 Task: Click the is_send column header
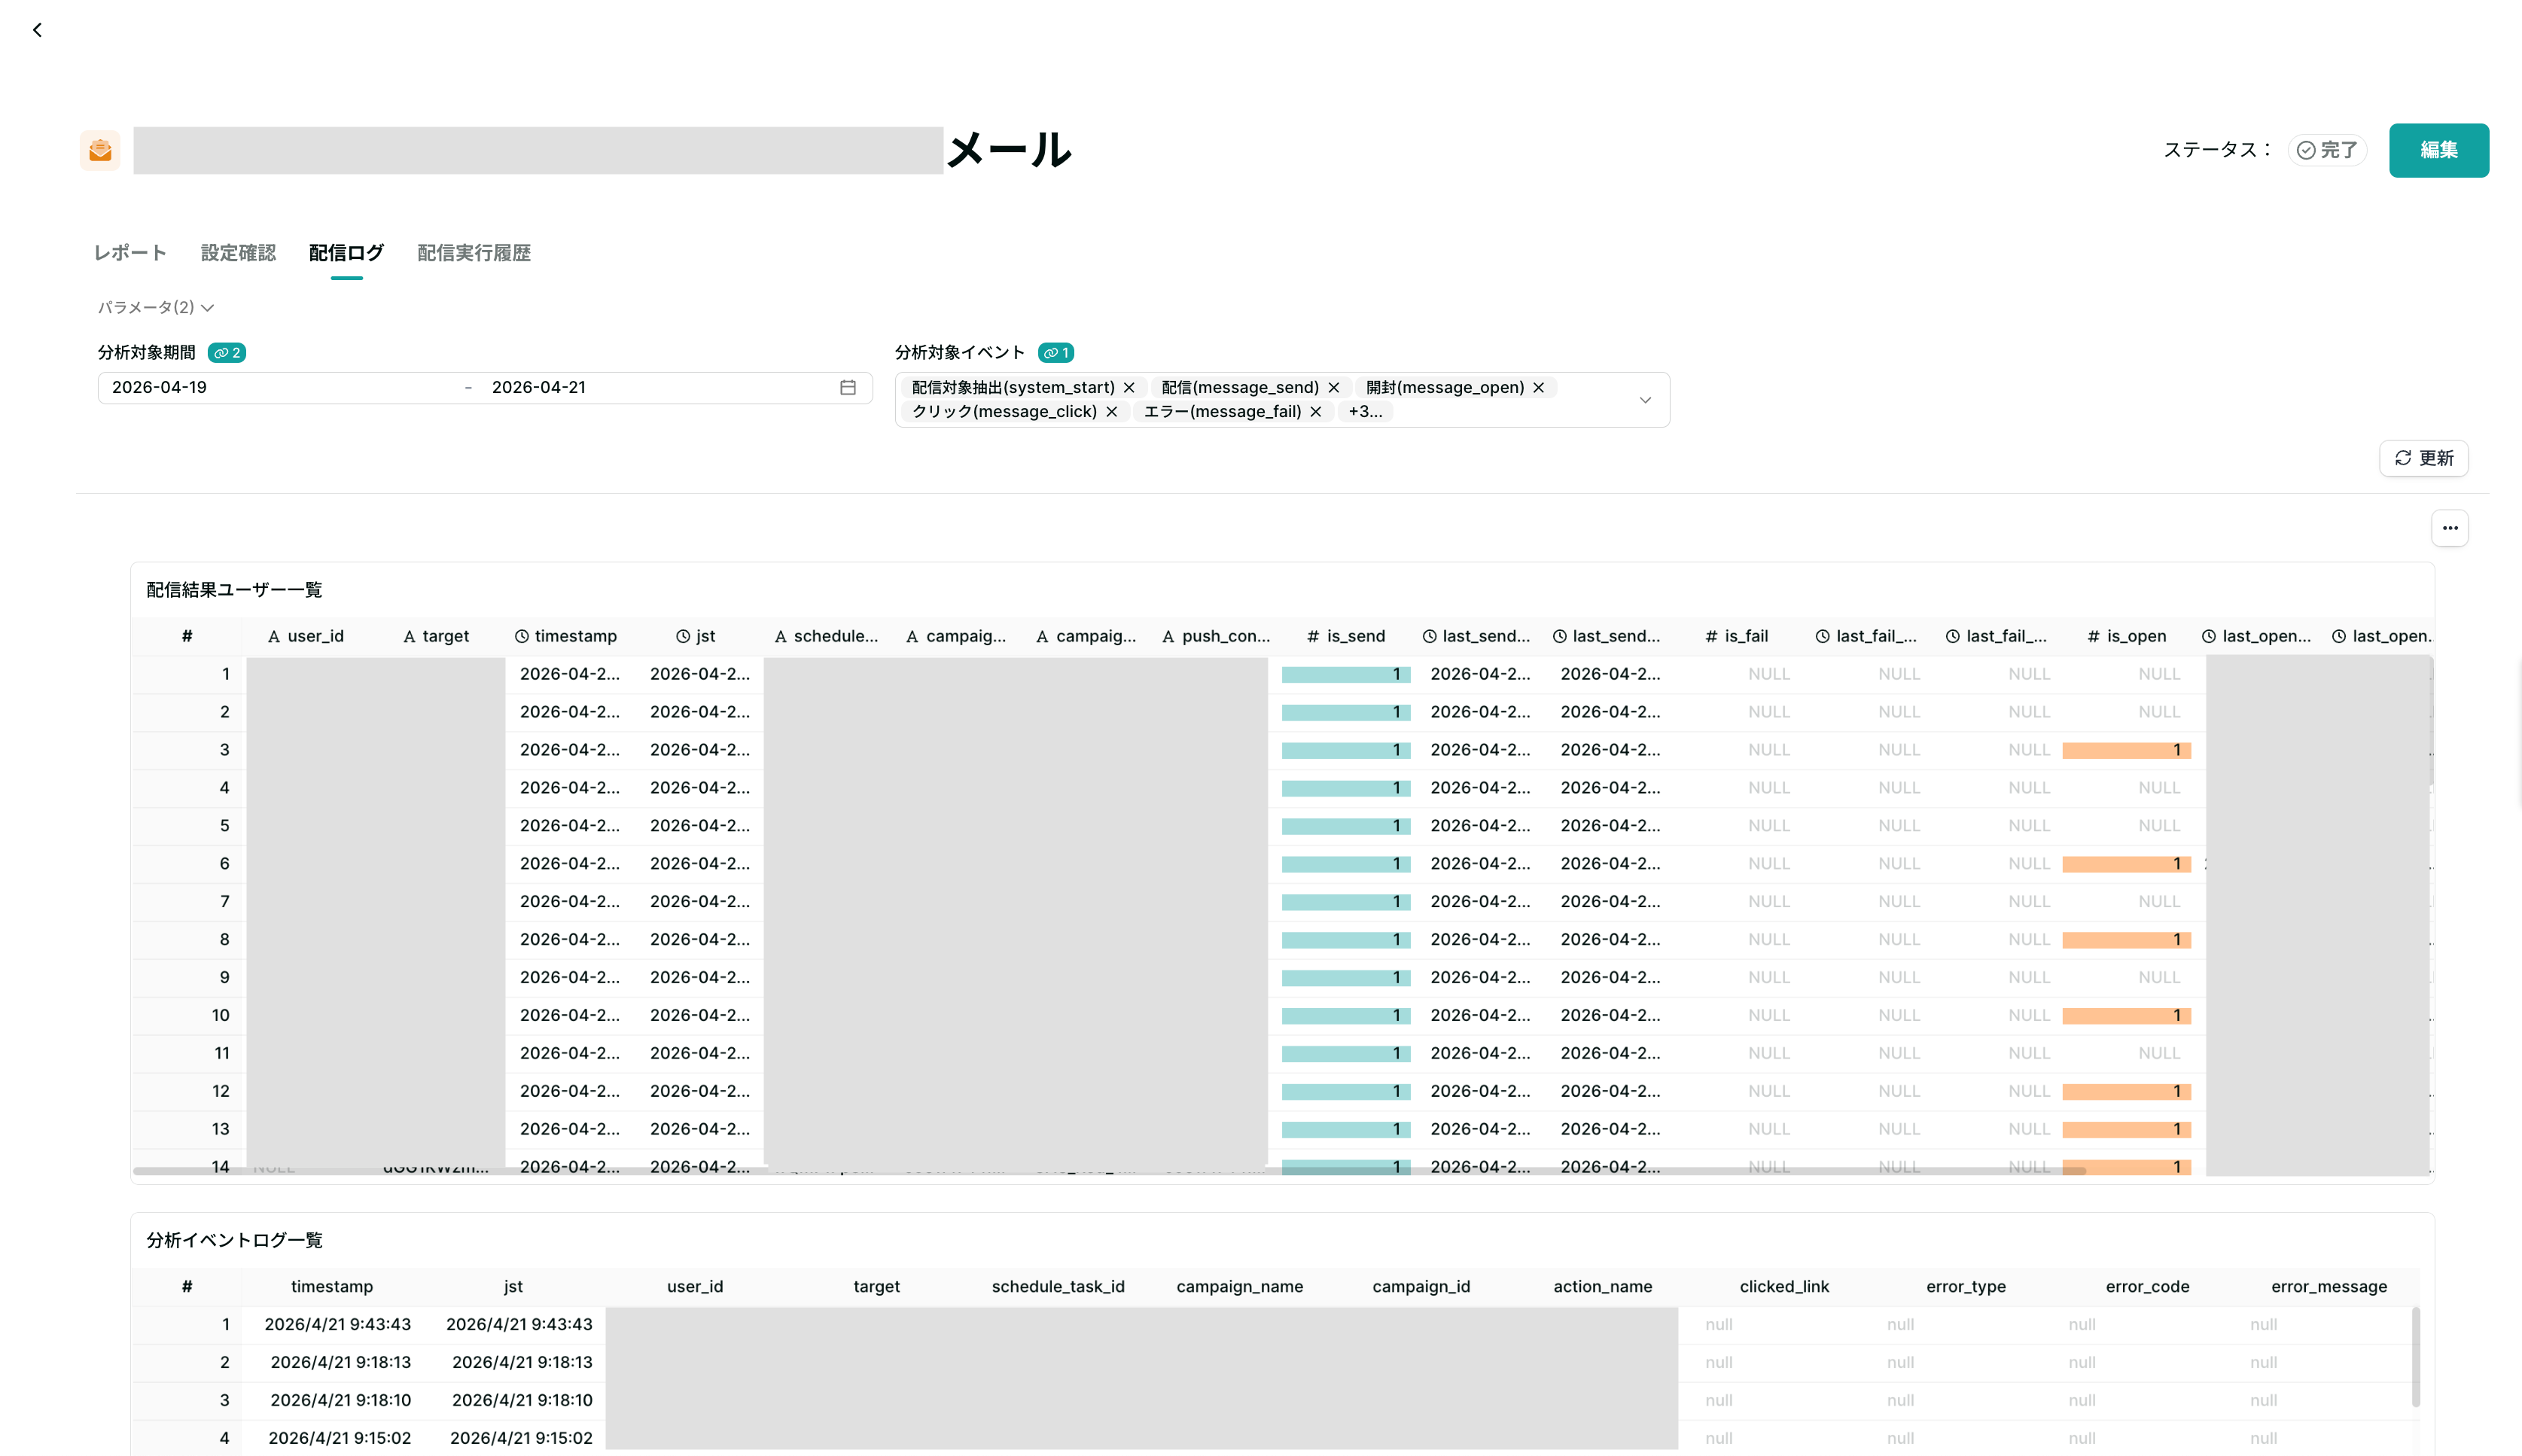click(x=1346, y=636)
